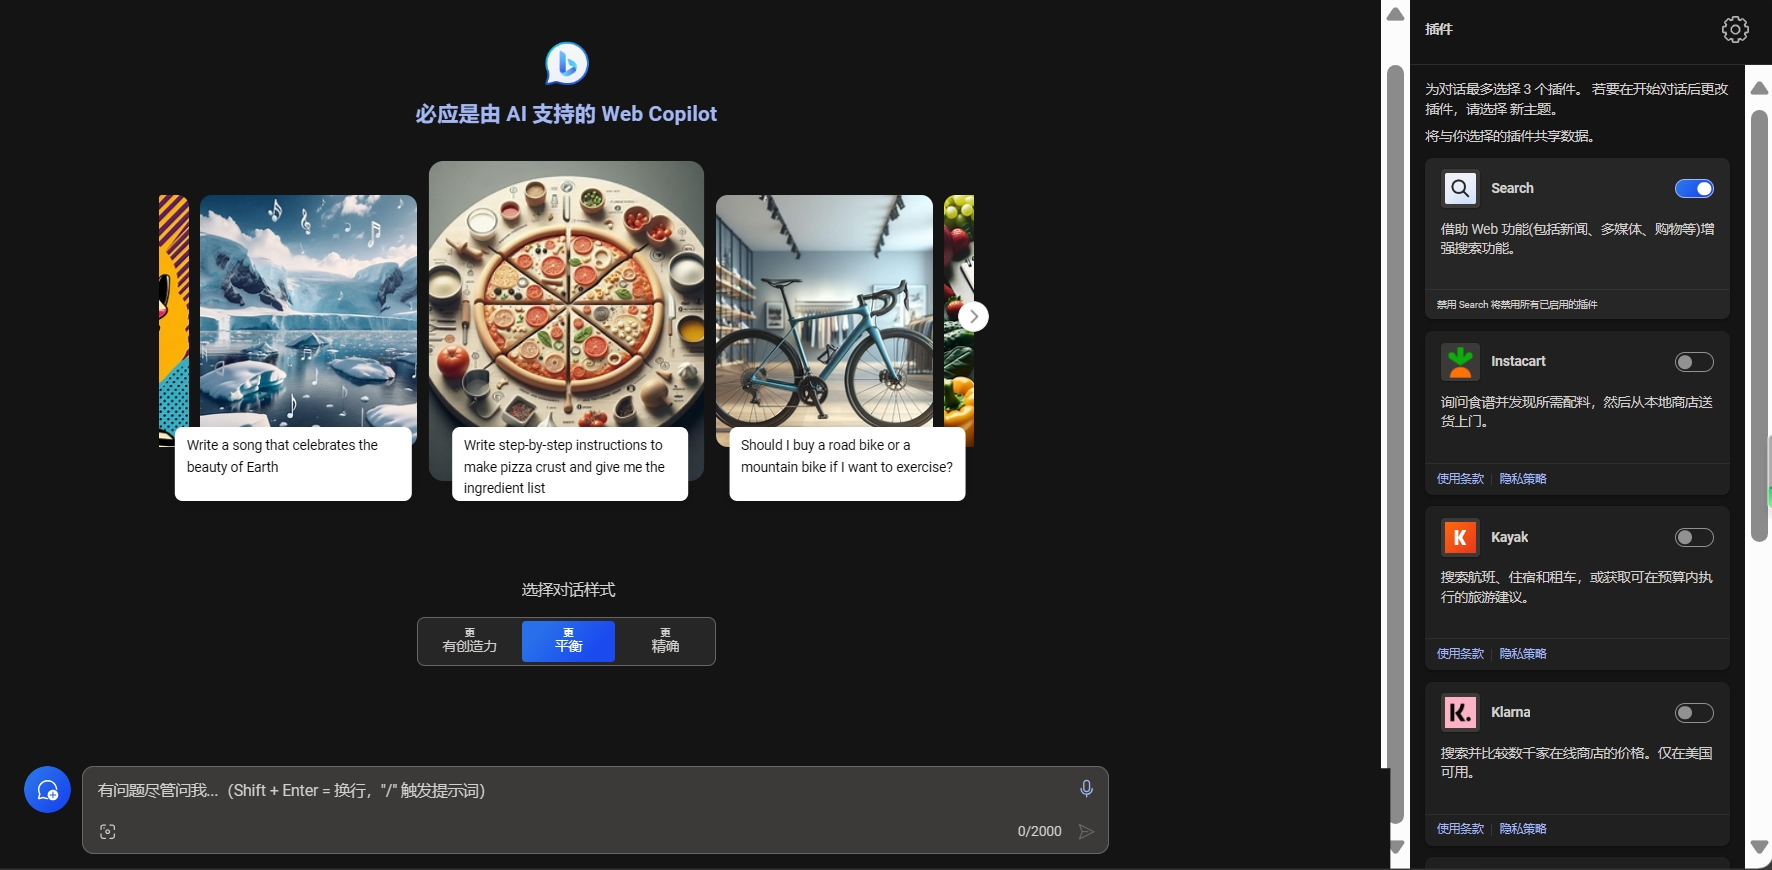
Task: Click the send message arrow icon
Action: 1086,832
